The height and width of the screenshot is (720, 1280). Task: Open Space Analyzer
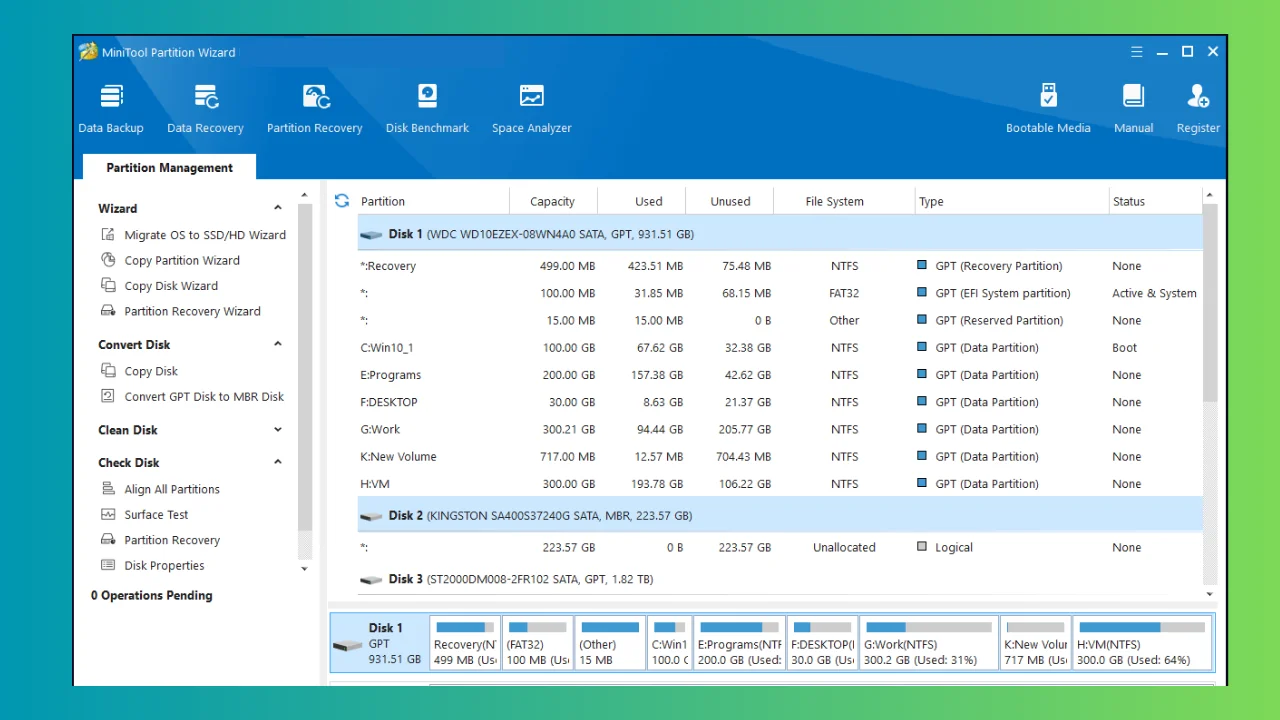point(531,109)
